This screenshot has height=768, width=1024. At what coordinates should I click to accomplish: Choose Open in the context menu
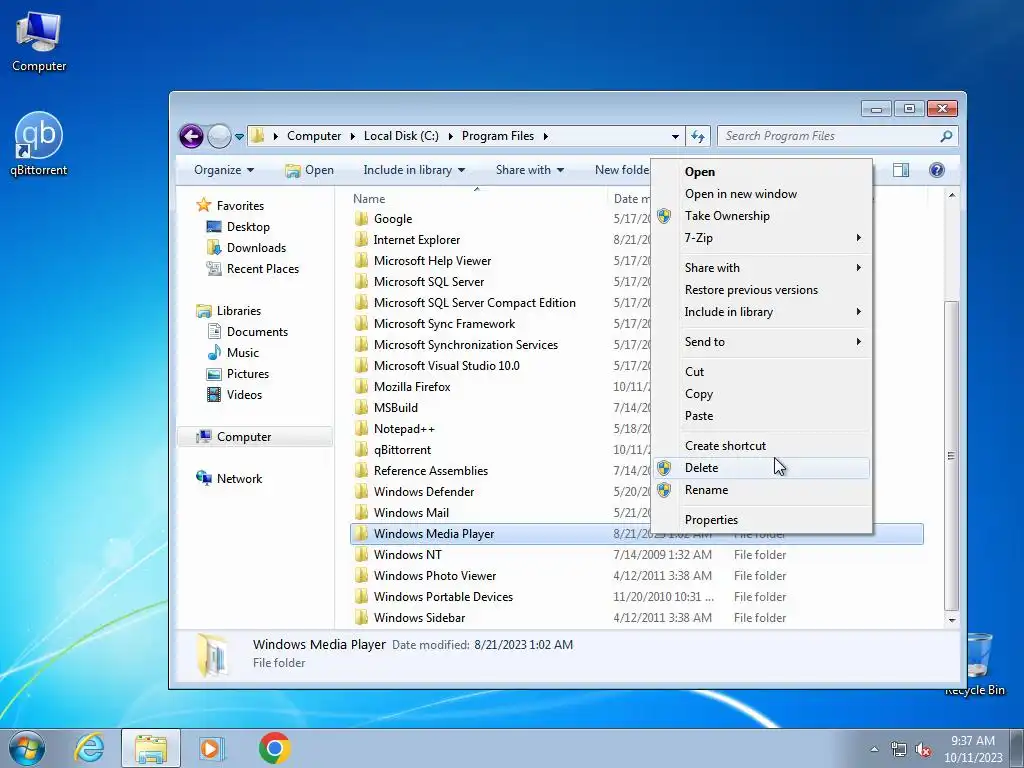tap(761, 172)
